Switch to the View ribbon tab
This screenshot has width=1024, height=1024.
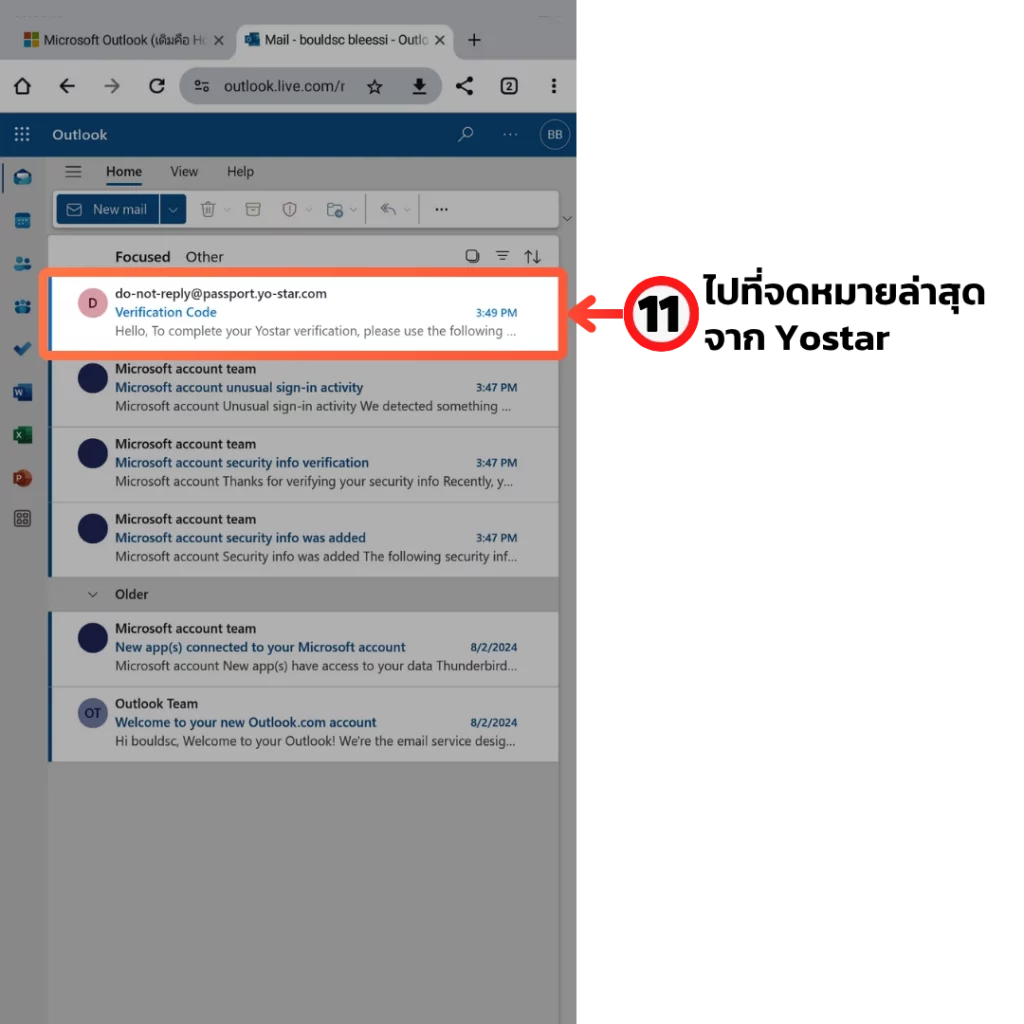coord(184,172)
